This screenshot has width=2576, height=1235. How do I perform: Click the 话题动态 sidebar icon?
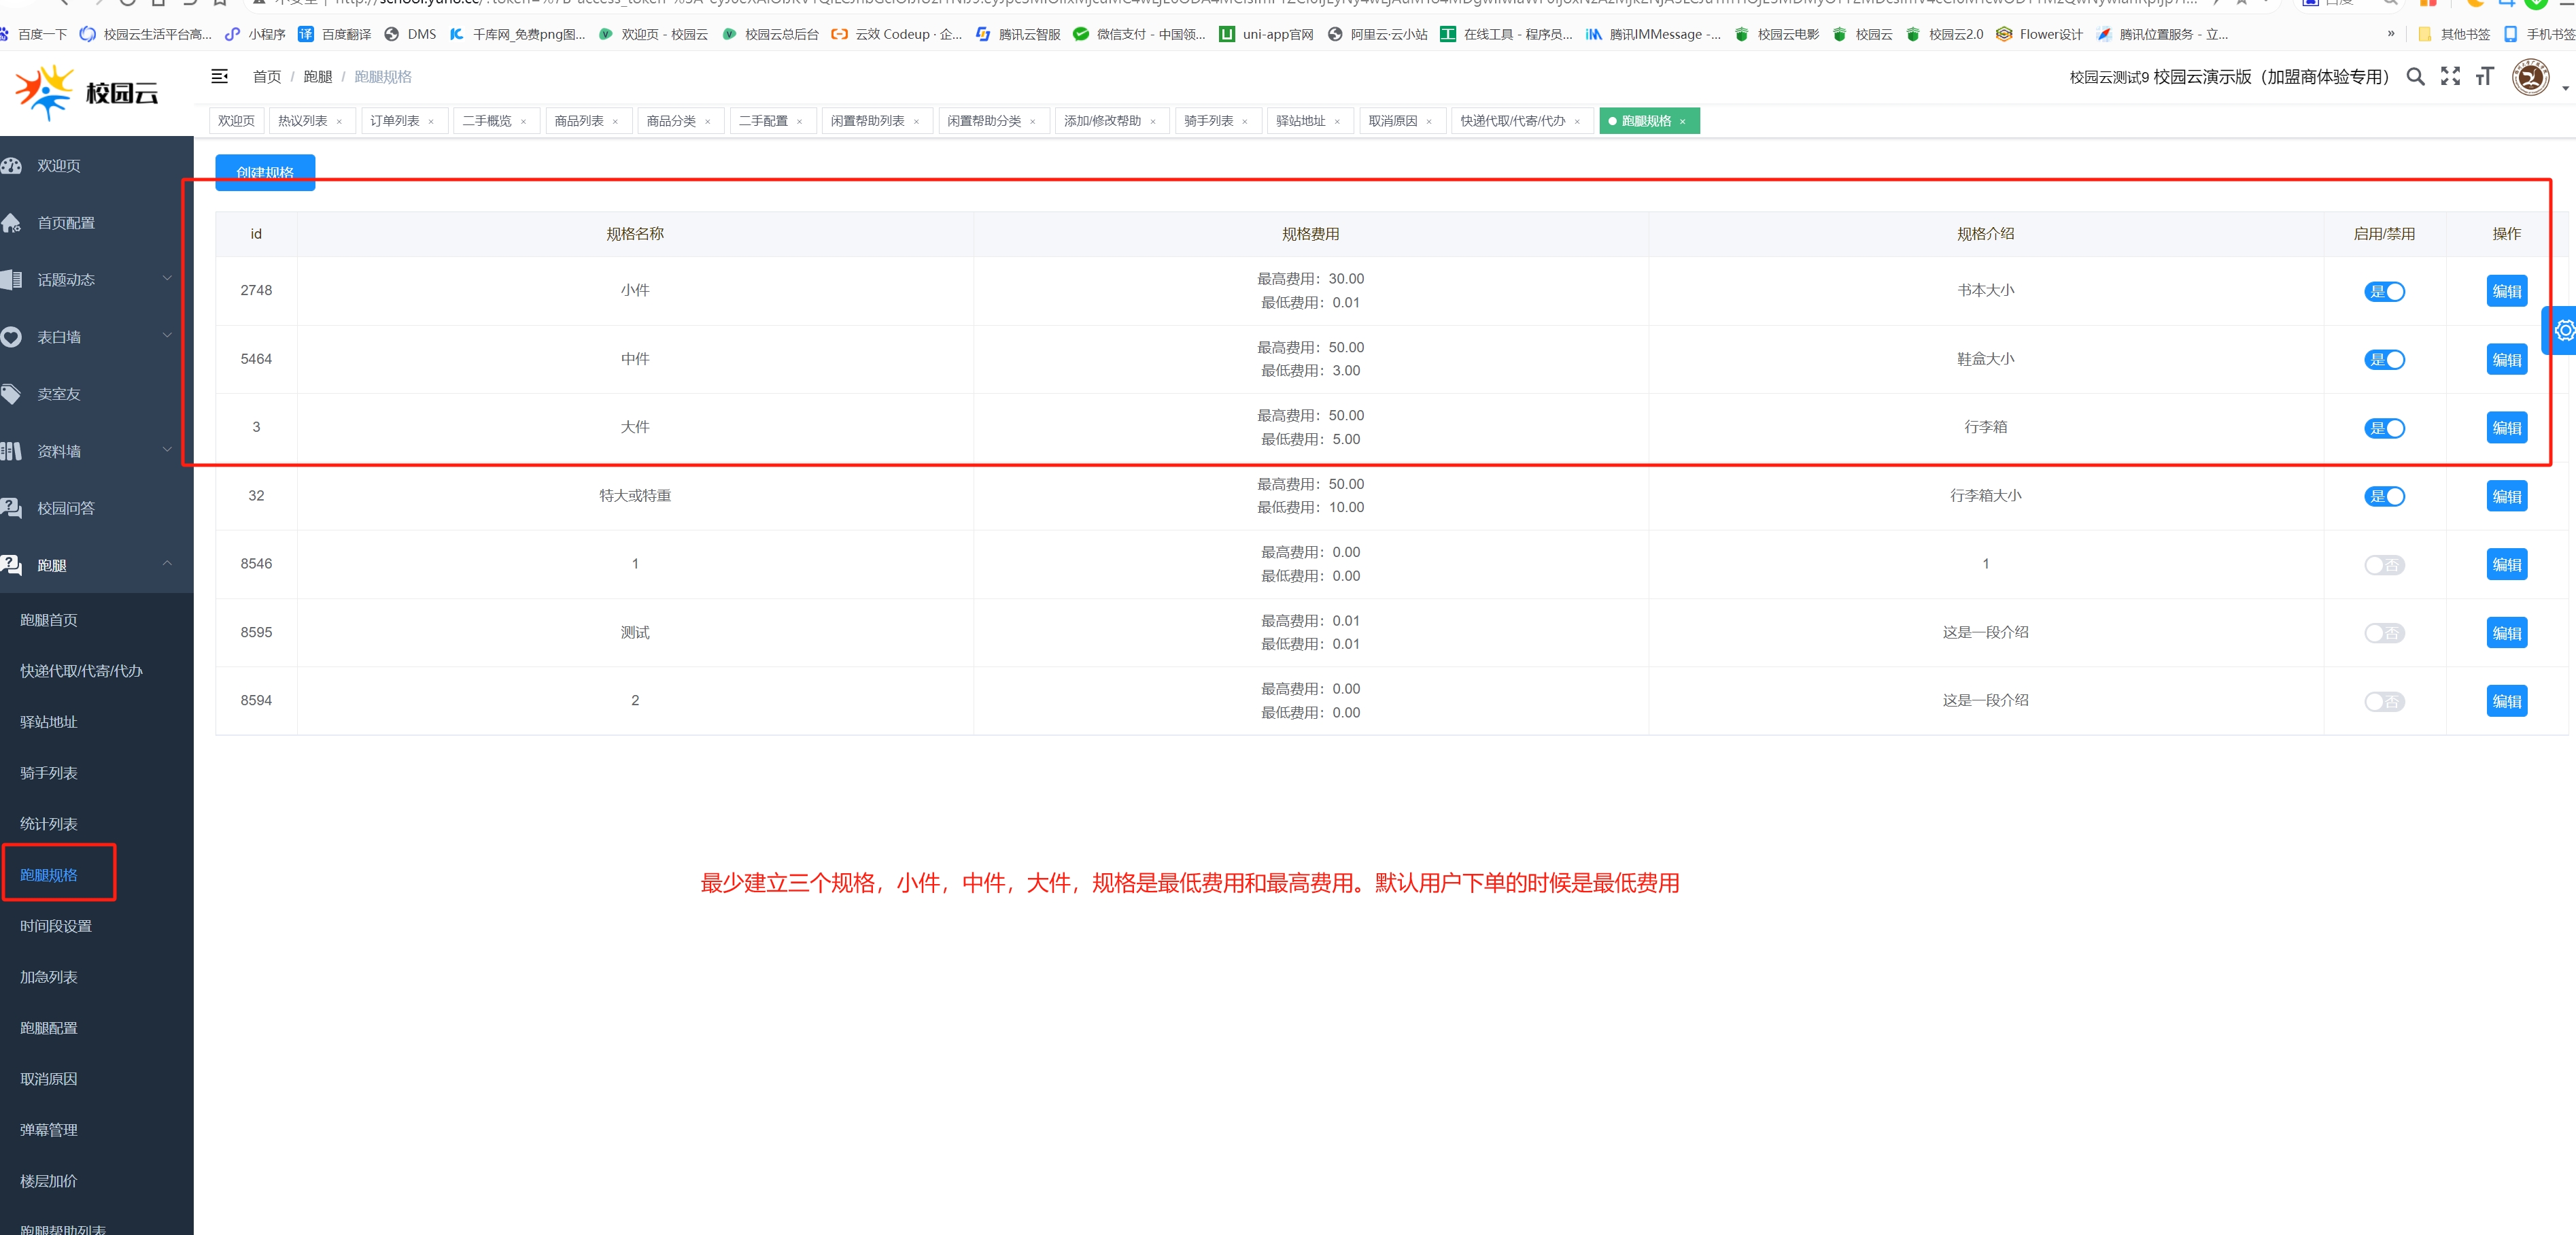click(12, 280)
